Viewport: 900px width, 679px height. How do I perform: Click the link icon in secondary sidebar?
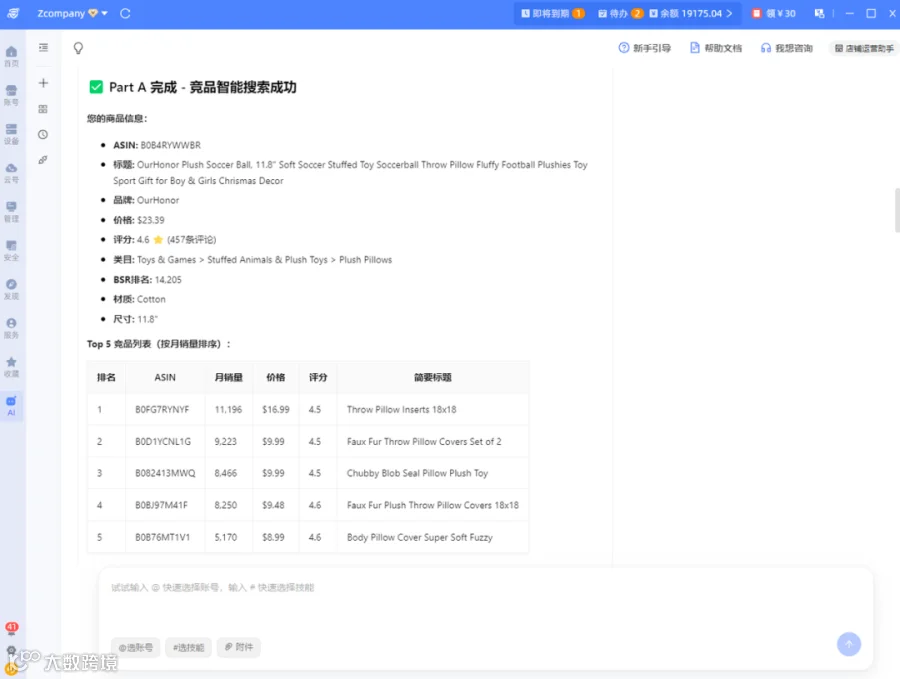(x=43, y=160)
